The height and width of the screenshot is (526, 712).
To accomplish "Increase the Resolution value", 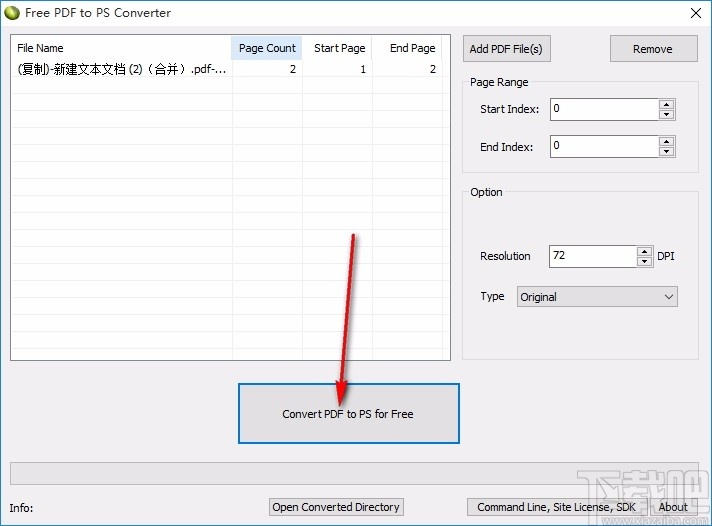I will pyautogui.click(x=645, y=251).
